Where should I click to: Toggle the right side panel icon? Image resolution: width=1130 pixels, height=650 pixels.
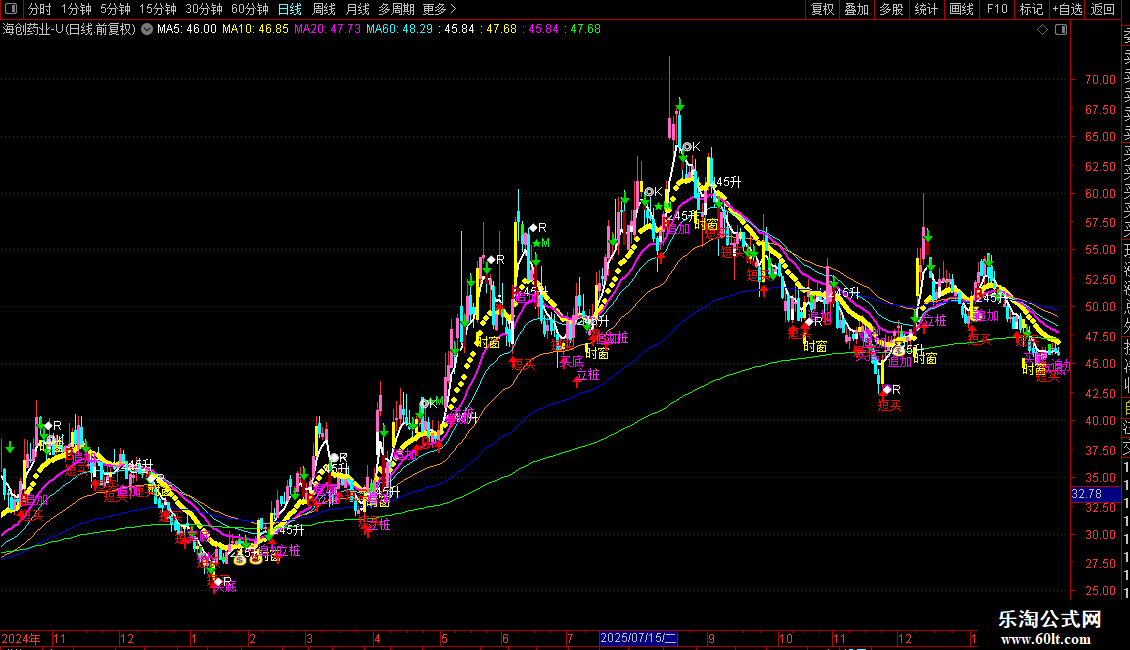tap(1061, 30)
